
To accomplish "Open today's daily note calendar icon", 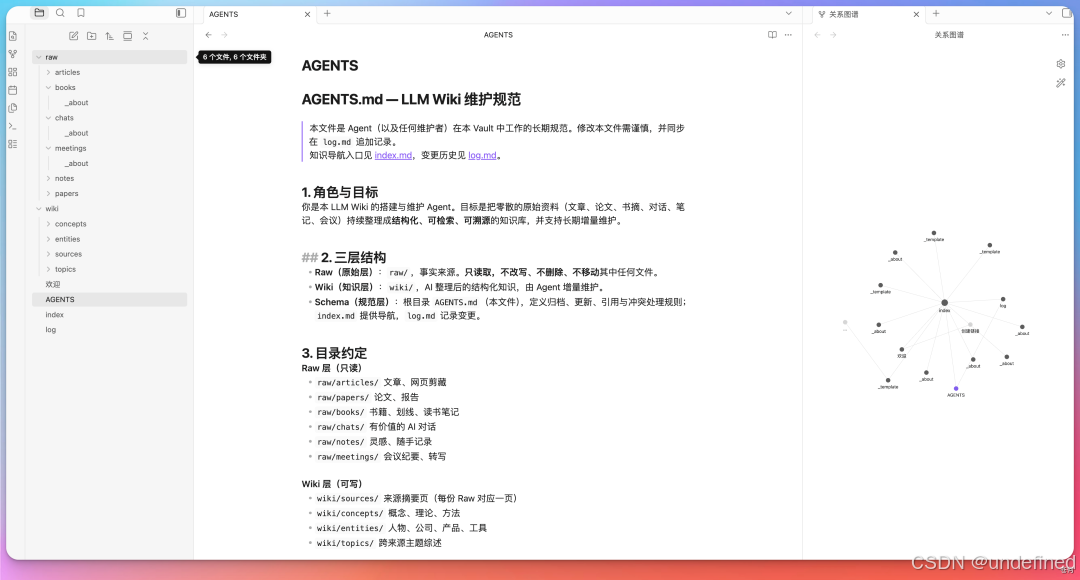I will 12,90.
